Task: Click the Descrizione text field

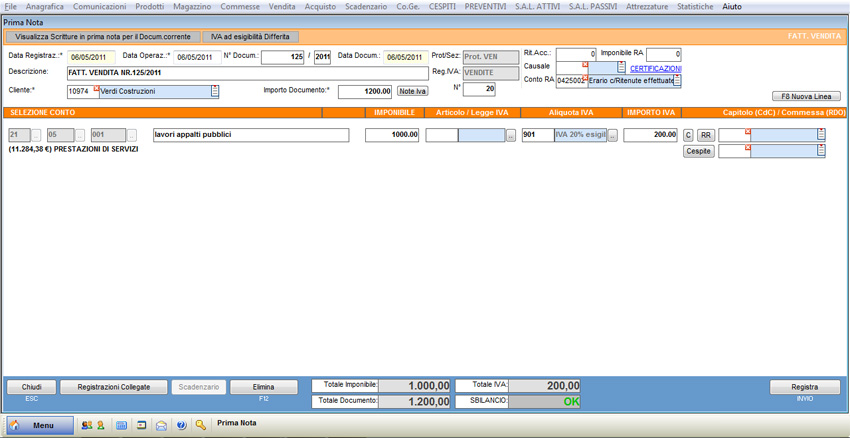Action: click(247, 73)
